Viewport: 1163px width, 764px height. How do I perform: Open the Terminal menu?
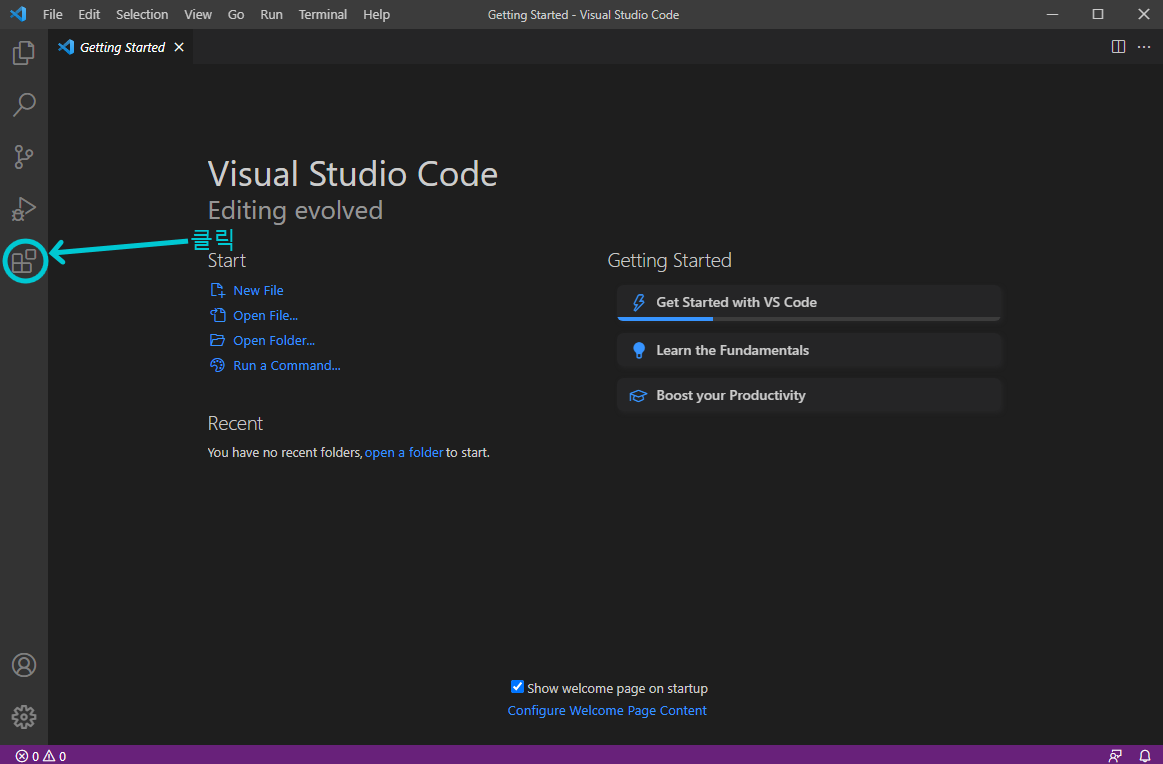(x=322, y=14)
